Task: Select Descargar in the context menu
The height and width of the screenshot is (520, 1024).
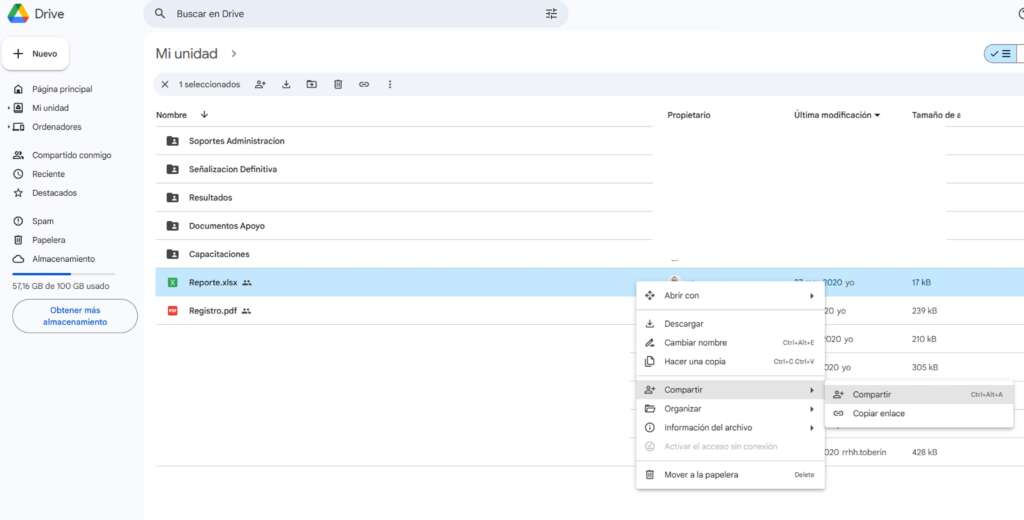Action: click(684, 324)
